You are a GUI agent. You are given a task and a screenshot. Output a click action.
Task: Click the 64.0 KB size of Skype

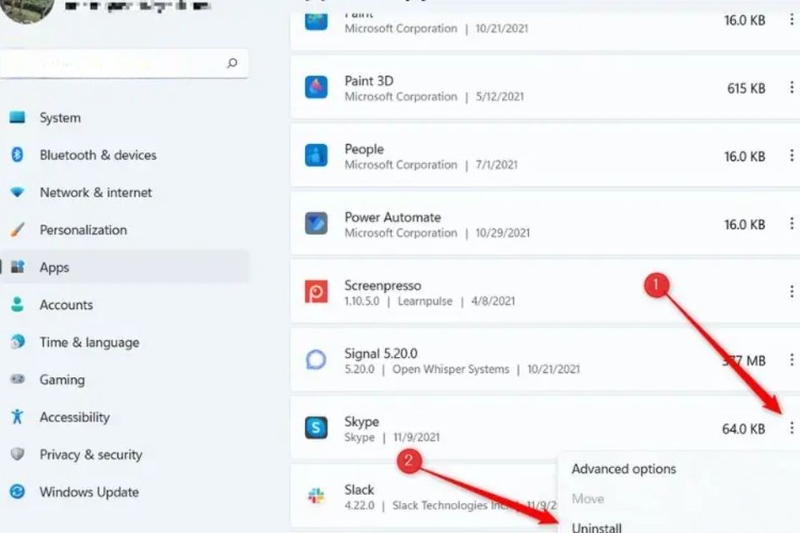(x=743, y=429)
